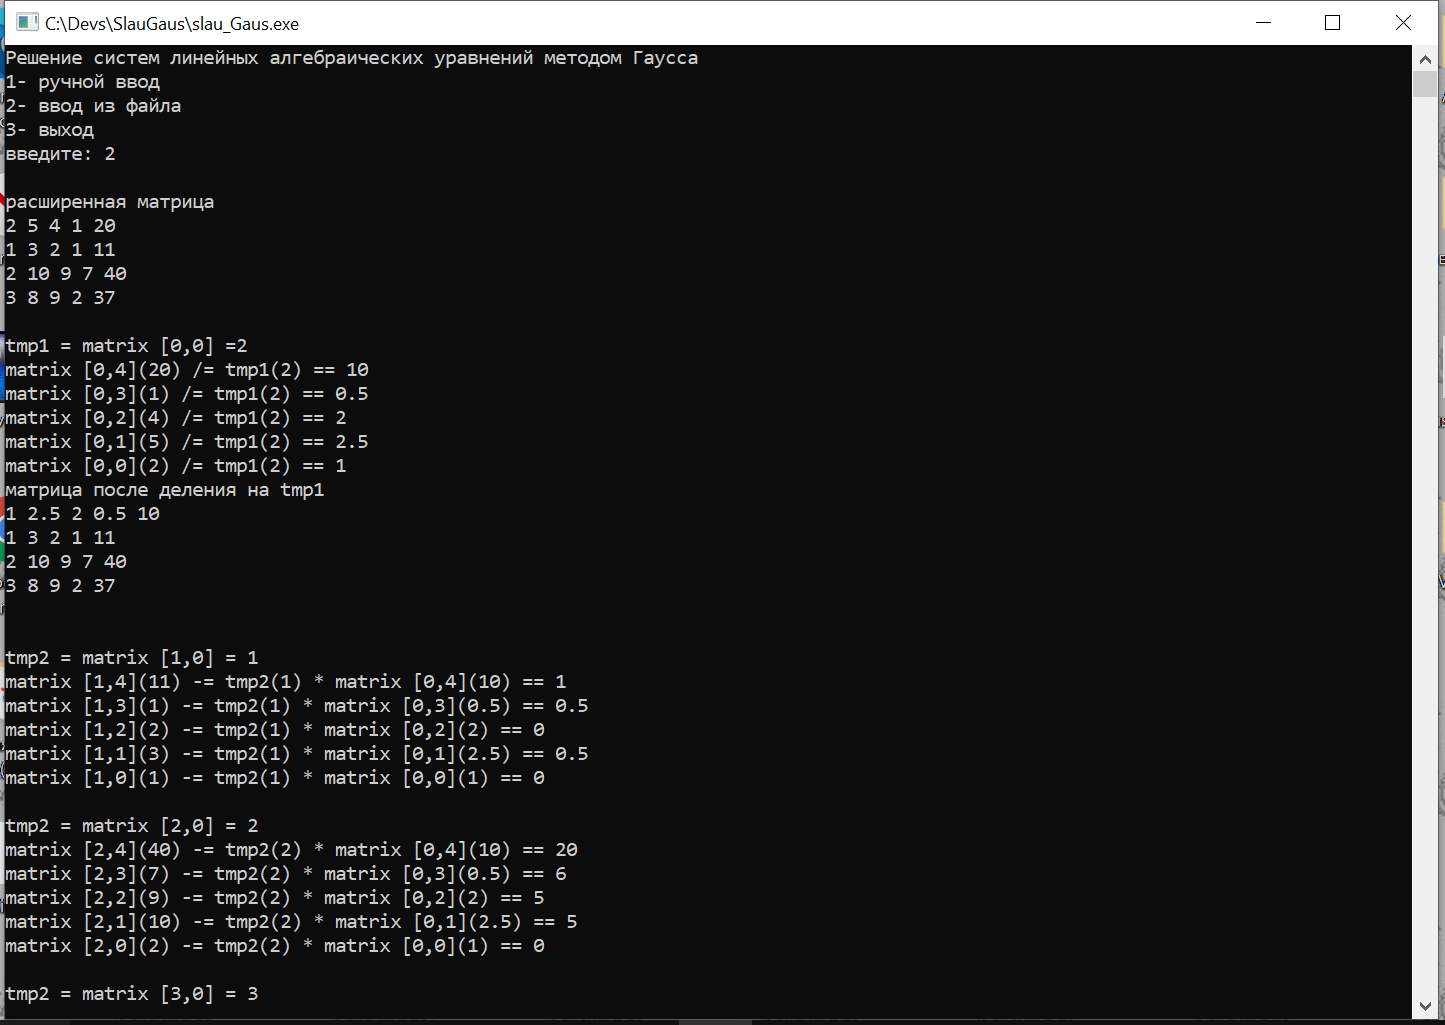The image size is (1445, 1025).
Task: Click the vertical scrollbar thumb
Action: pos(1425,84)
